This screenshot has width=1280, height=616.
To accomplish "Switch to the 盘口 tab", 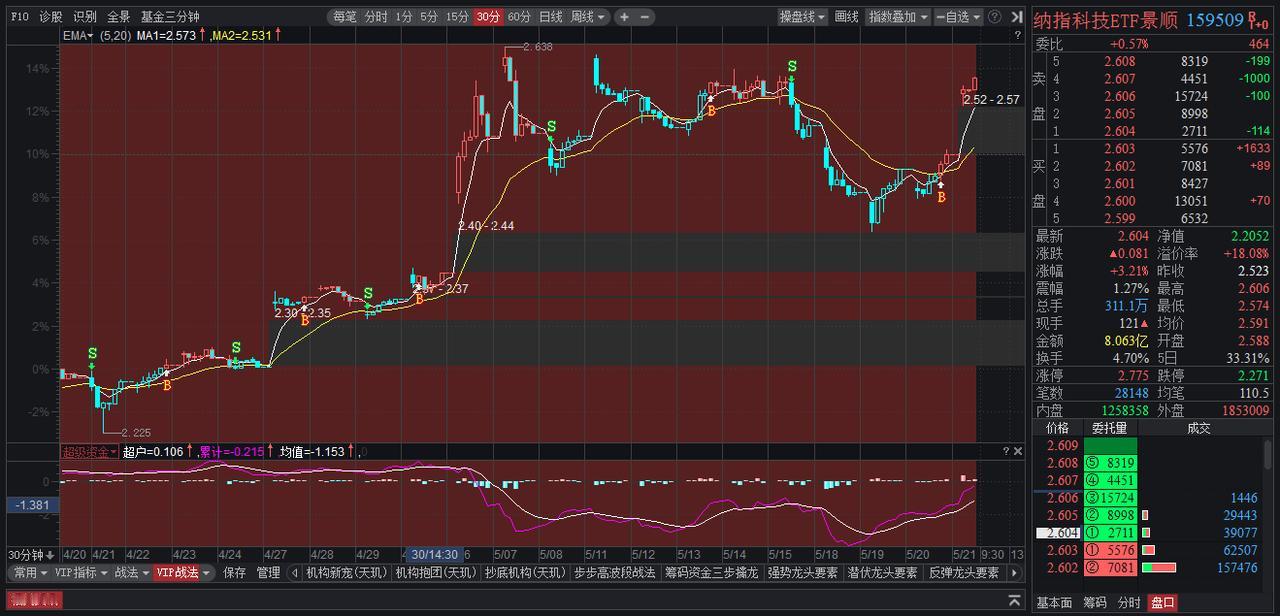I will 1163,602.
